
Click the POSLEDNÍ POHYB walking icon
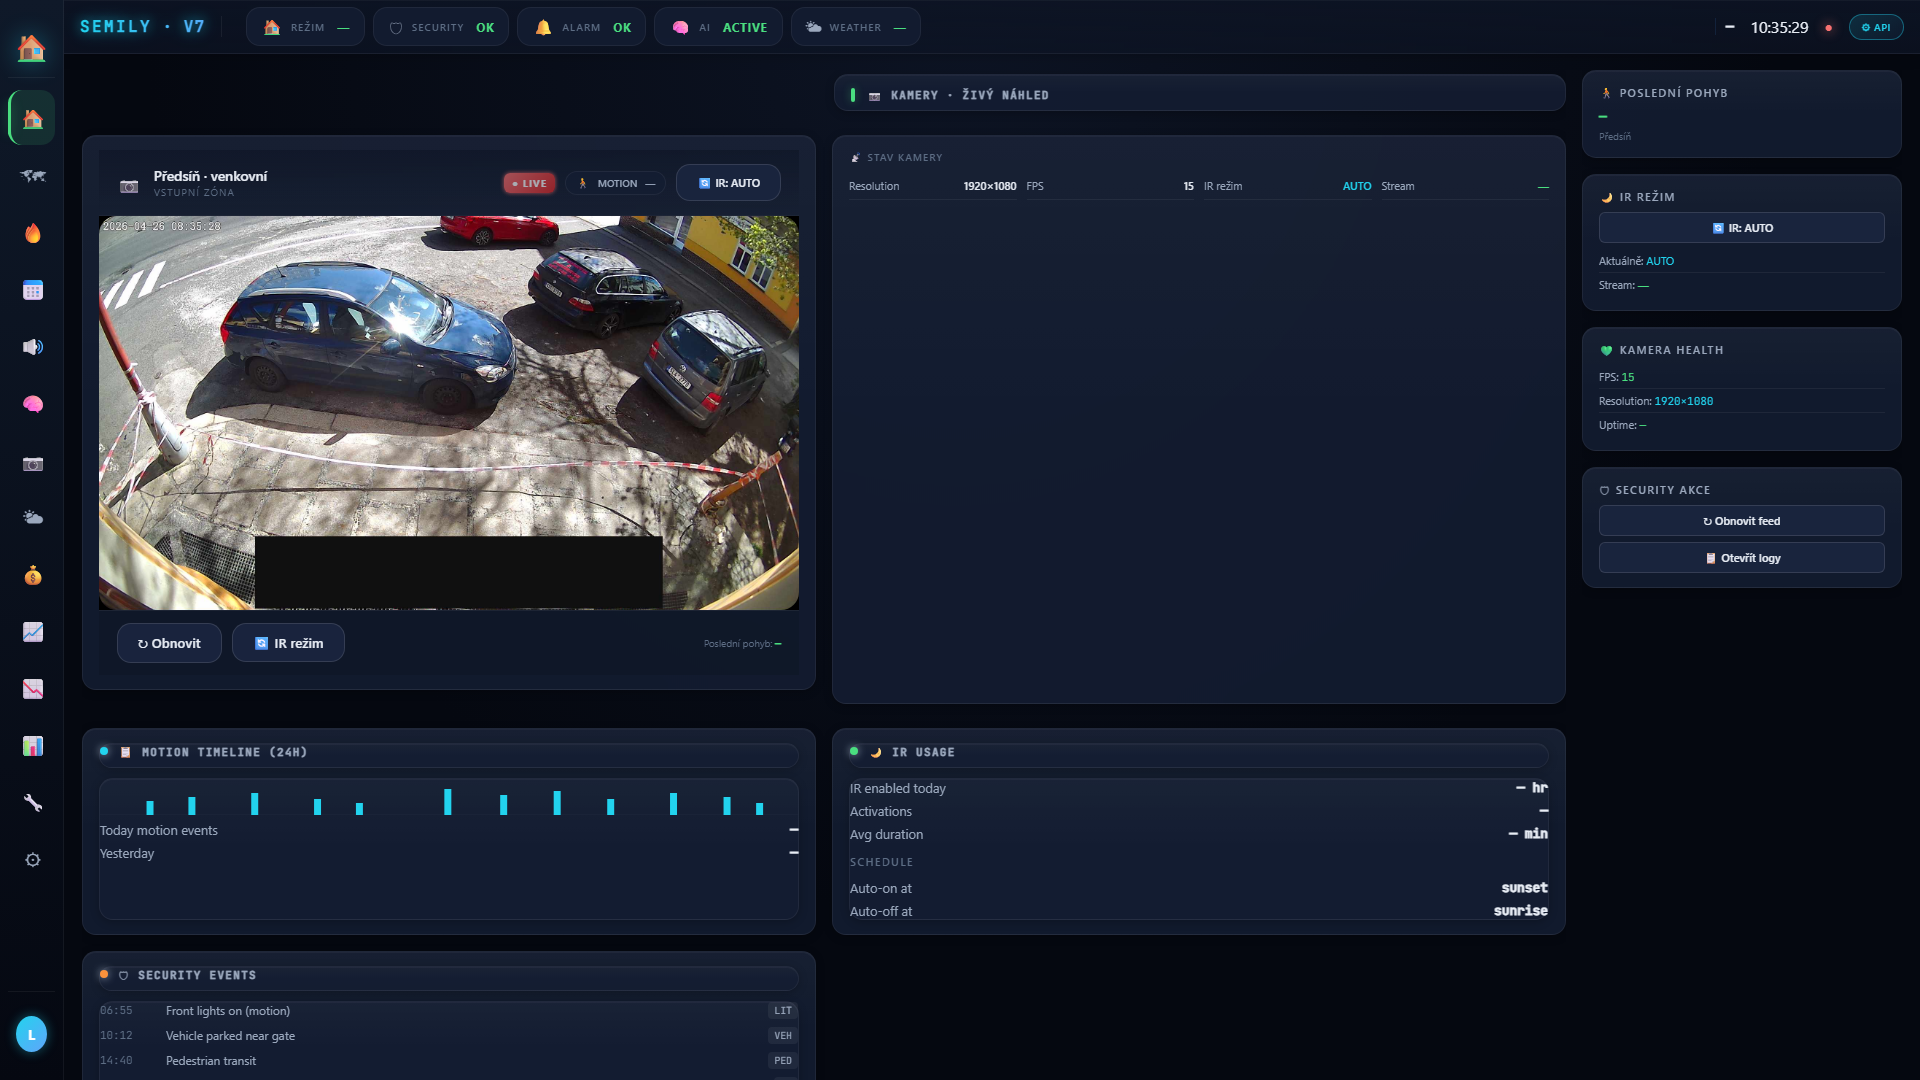1606,93
